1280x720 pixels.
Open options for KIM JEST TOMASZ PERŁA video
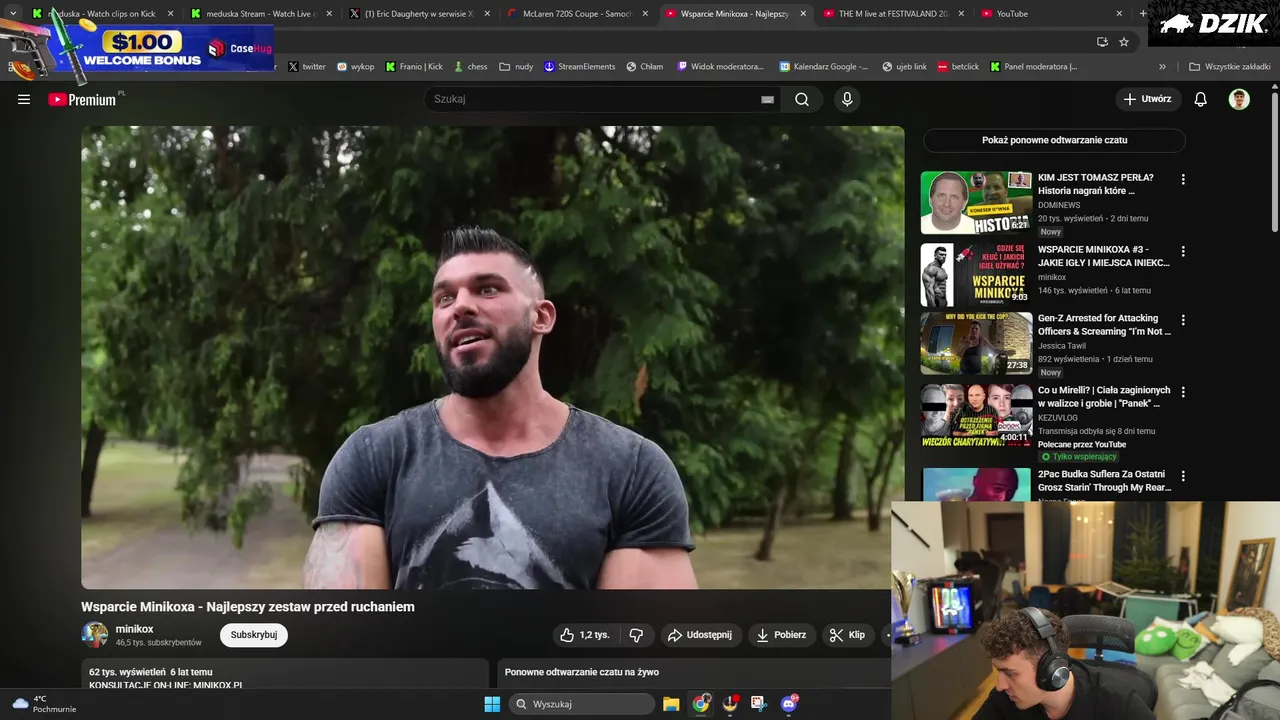tap(1183, 179)
